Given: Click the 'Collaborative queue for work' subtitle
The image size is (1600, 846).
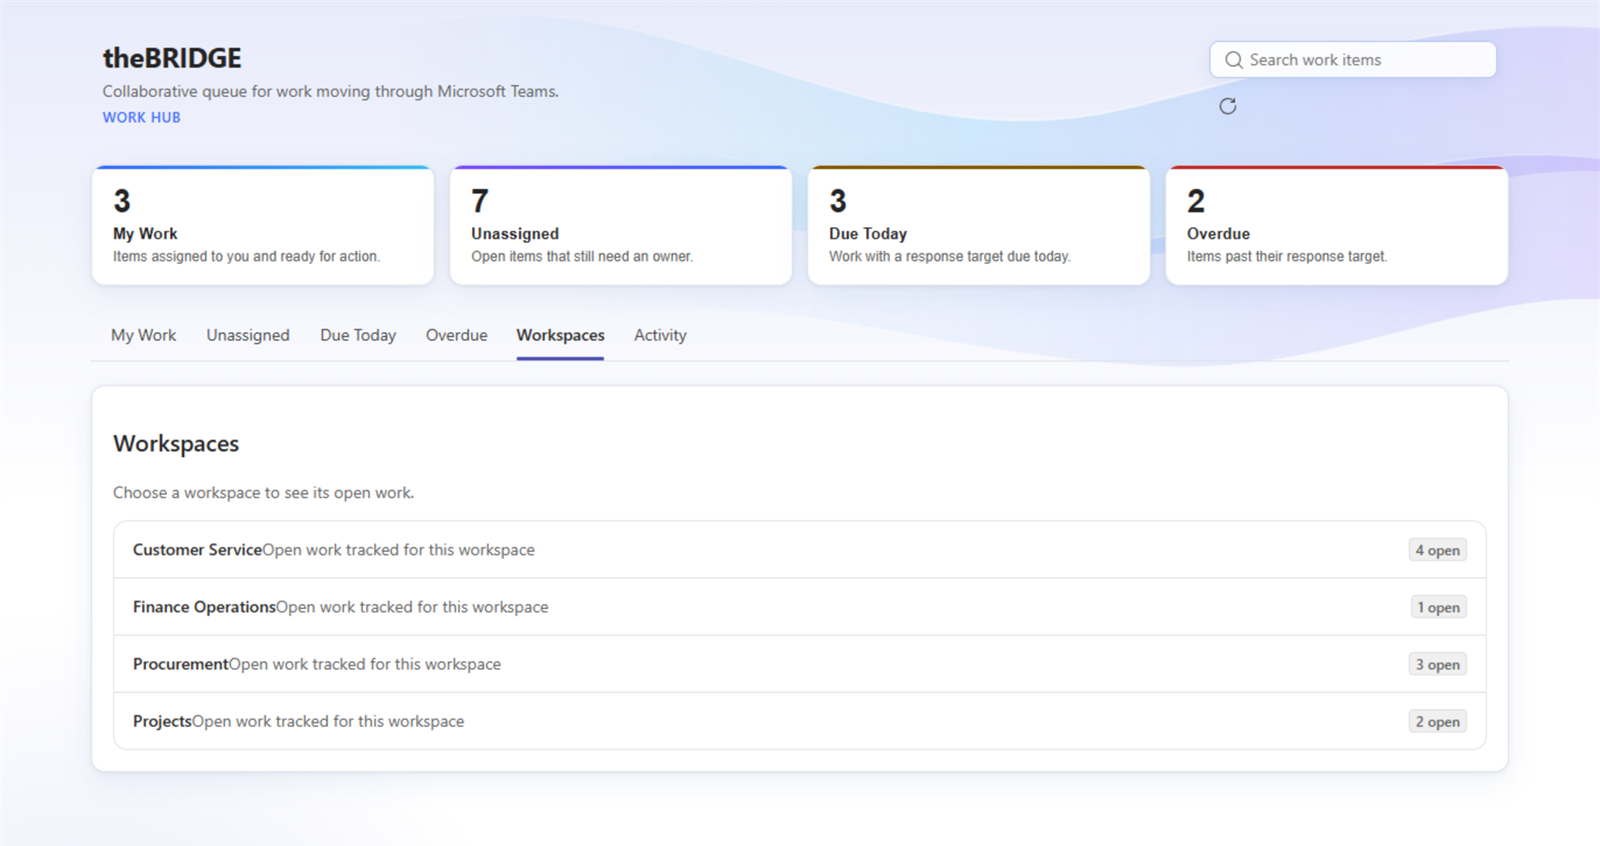Looking at the screenshot, I should pos(331,91).
